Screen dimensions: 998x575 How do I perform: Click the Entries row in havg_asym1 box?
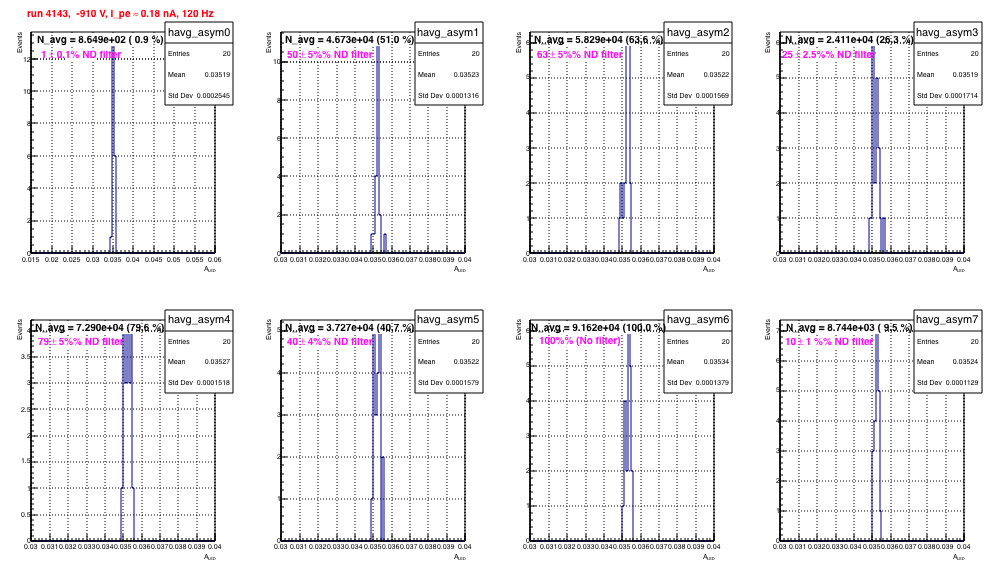pos(449,53)
